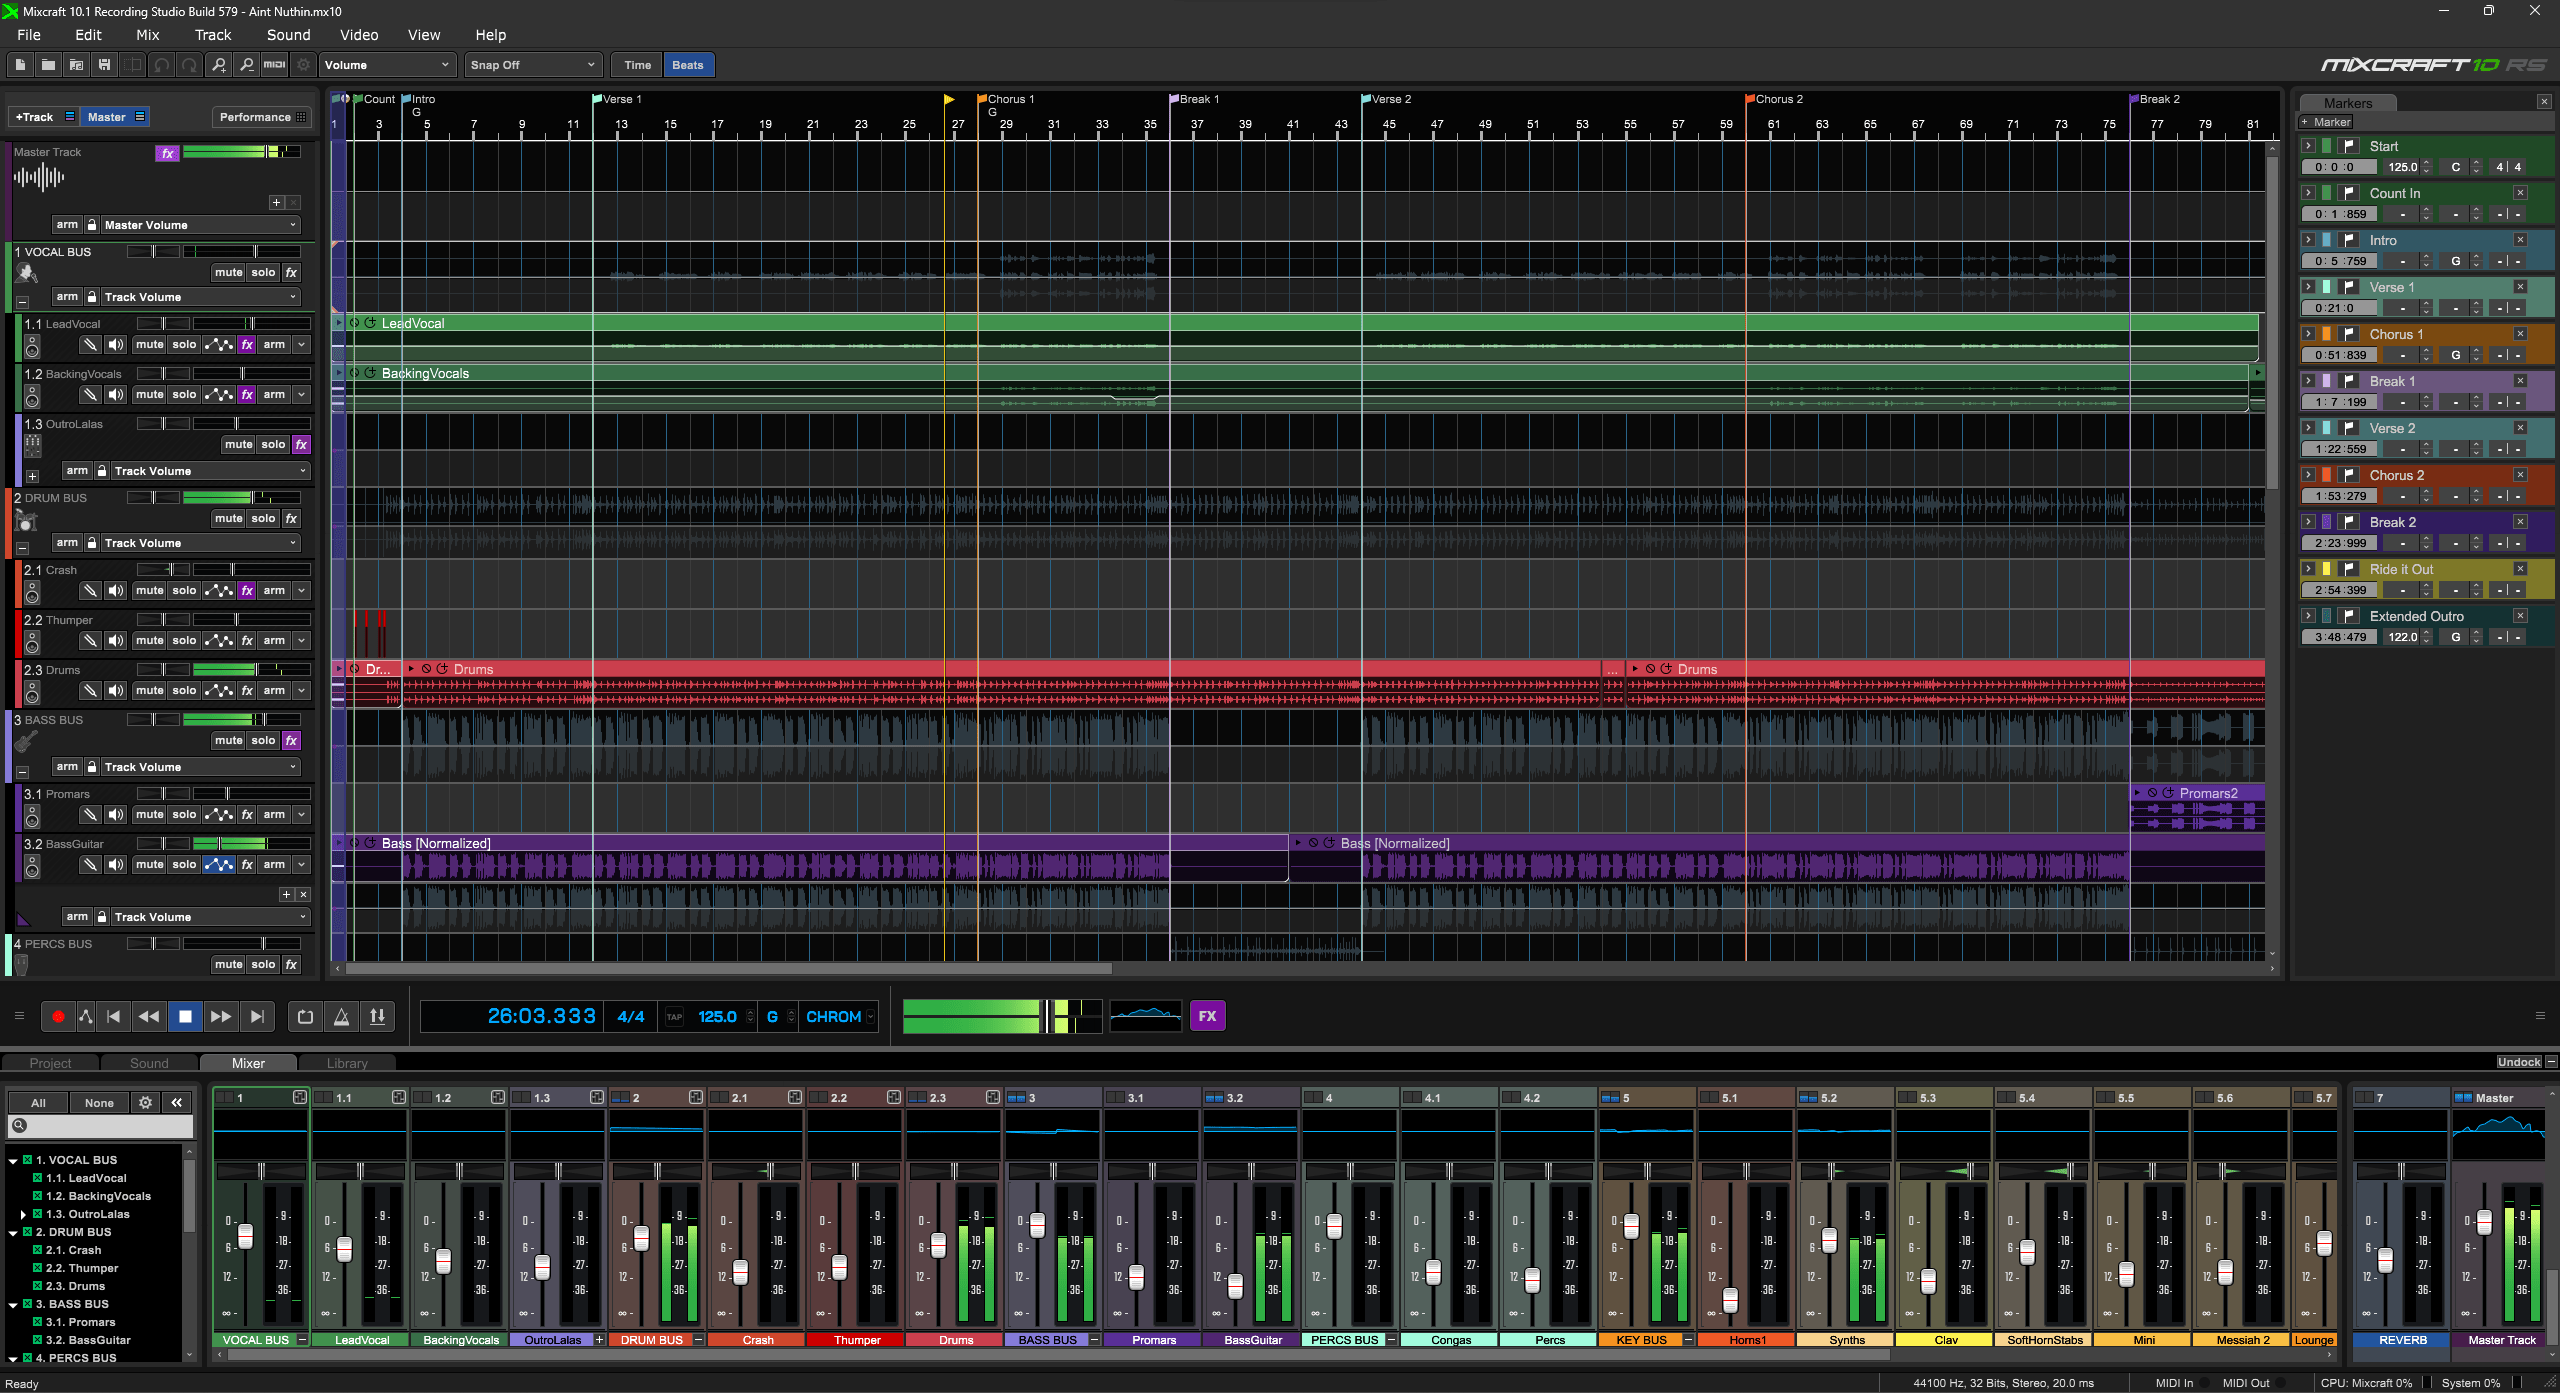2560x1393 pixels.
Task: Click the zoom in magnifier tool
Action: coord(219,65)
